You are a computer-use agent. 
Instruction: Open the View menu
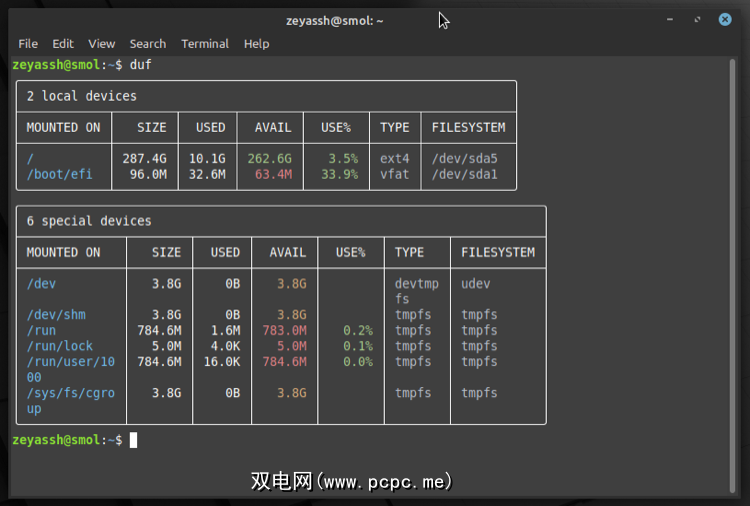(101, 44)
